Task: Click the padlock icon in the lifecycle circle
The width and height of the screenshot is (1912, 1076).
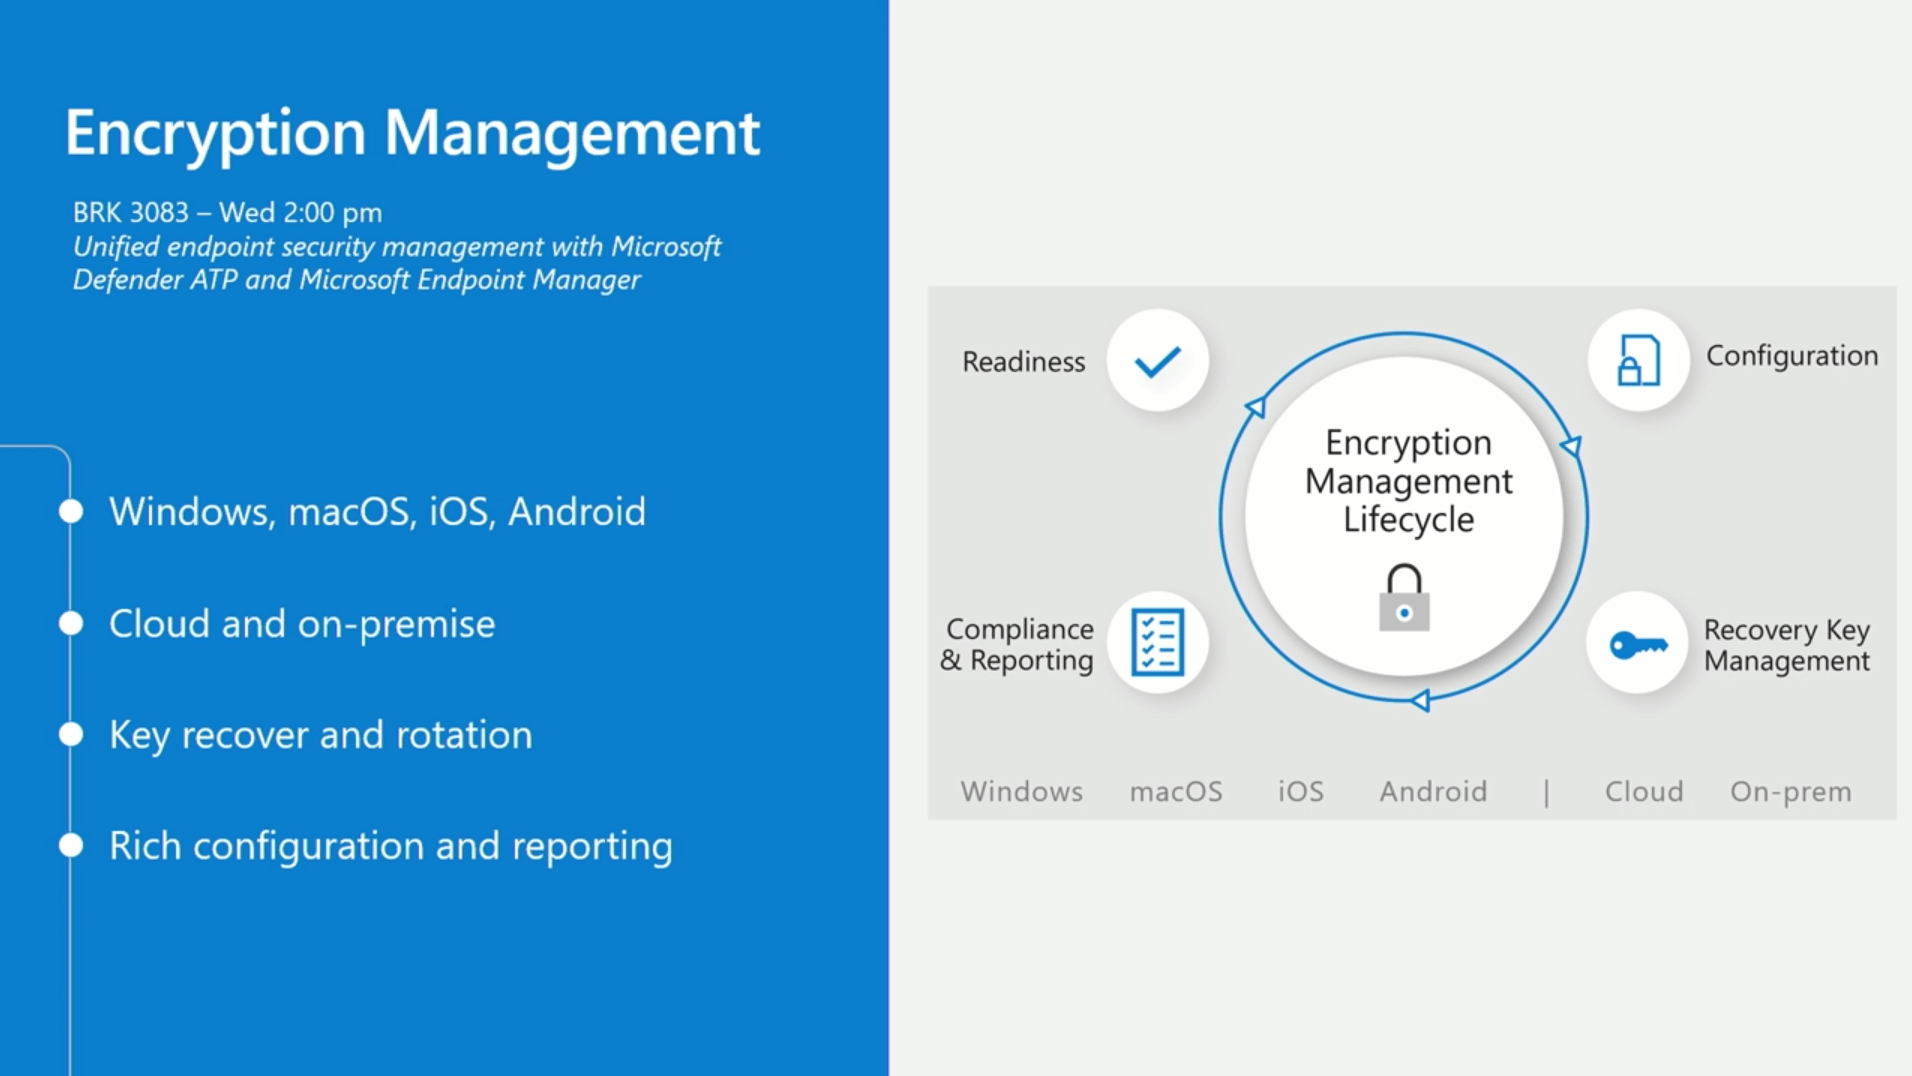Action: pos(1404,597)
